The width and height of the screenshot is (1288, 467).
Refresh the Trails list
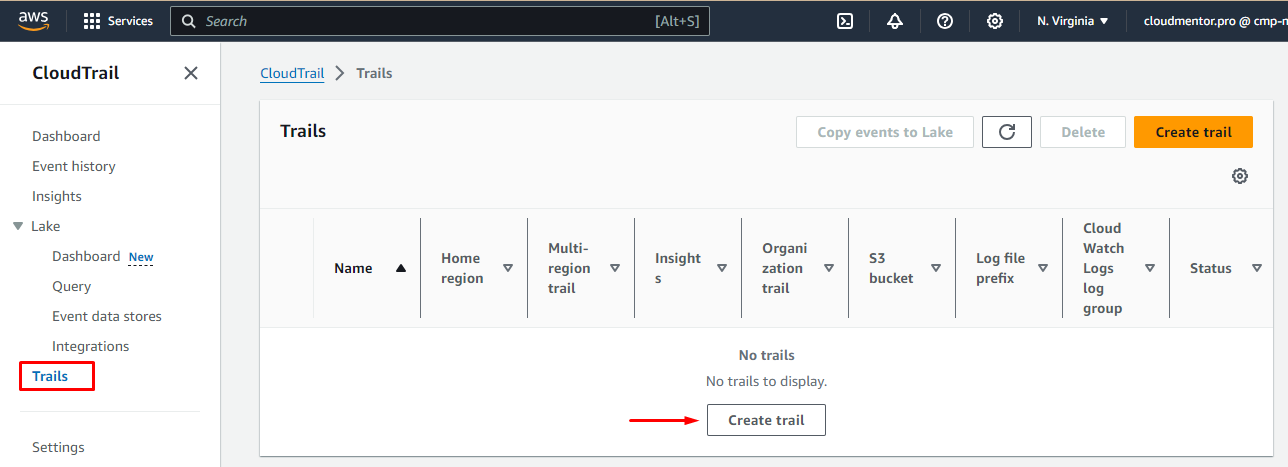tap(1007, 132)
